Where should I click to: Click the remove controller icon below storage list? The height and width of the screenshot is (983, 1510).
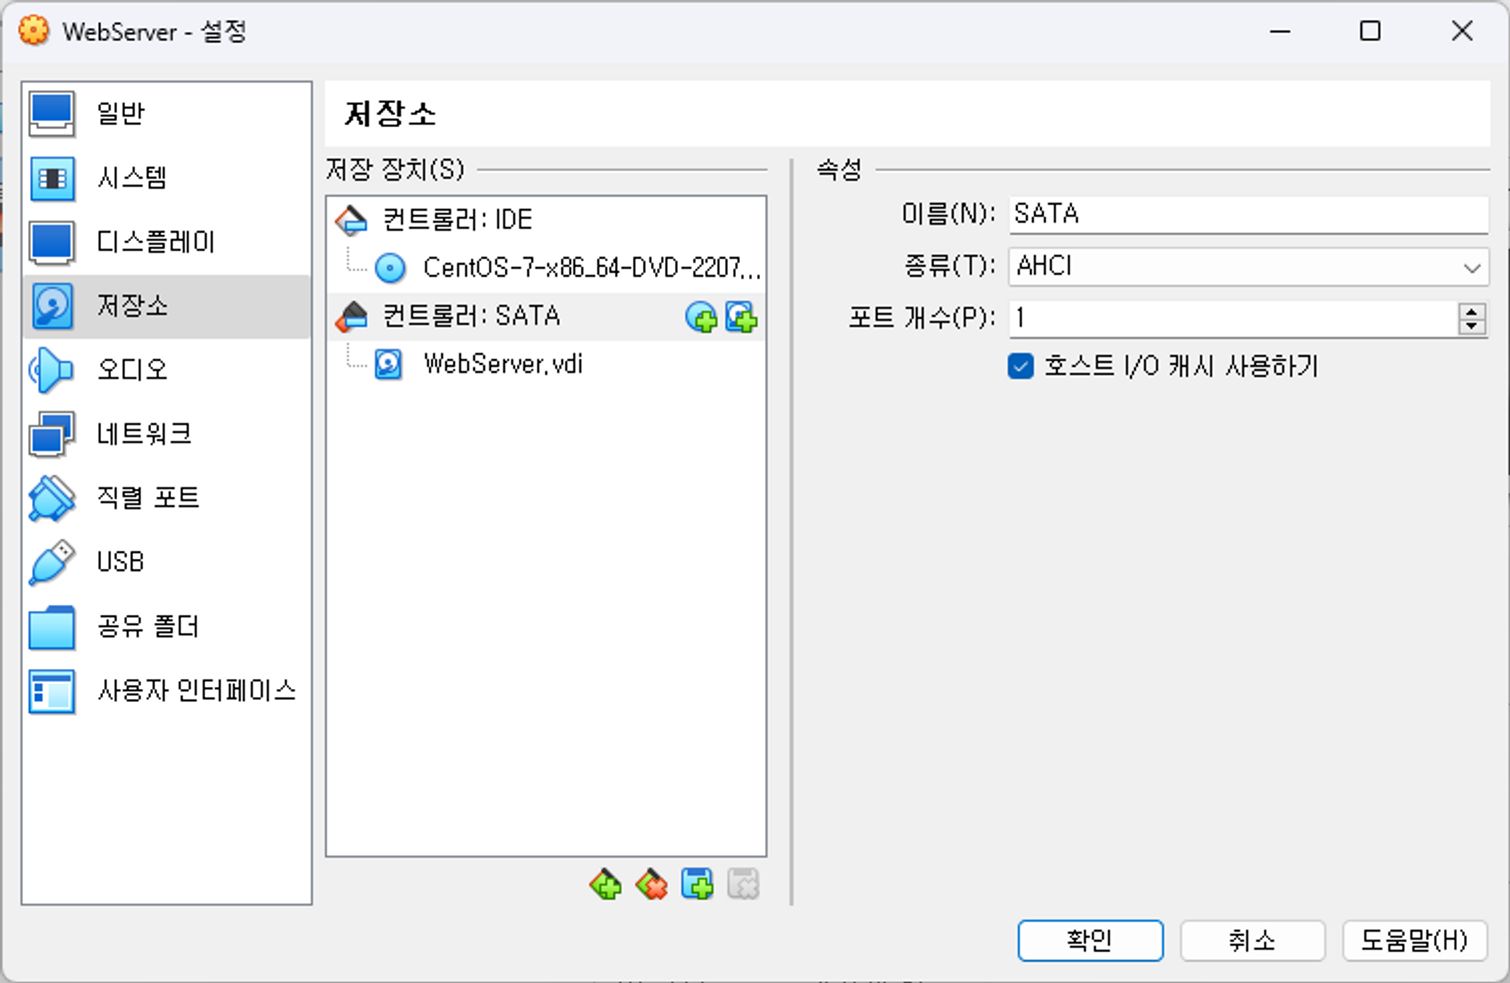pos(651,884)
